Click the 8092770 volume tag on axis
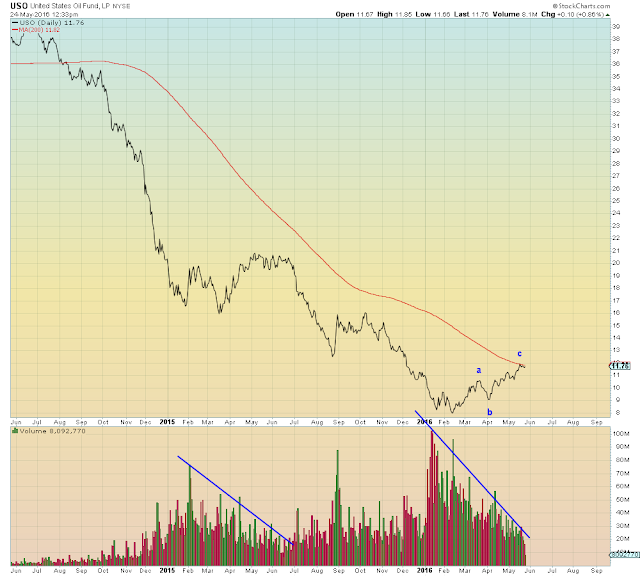 624,555
